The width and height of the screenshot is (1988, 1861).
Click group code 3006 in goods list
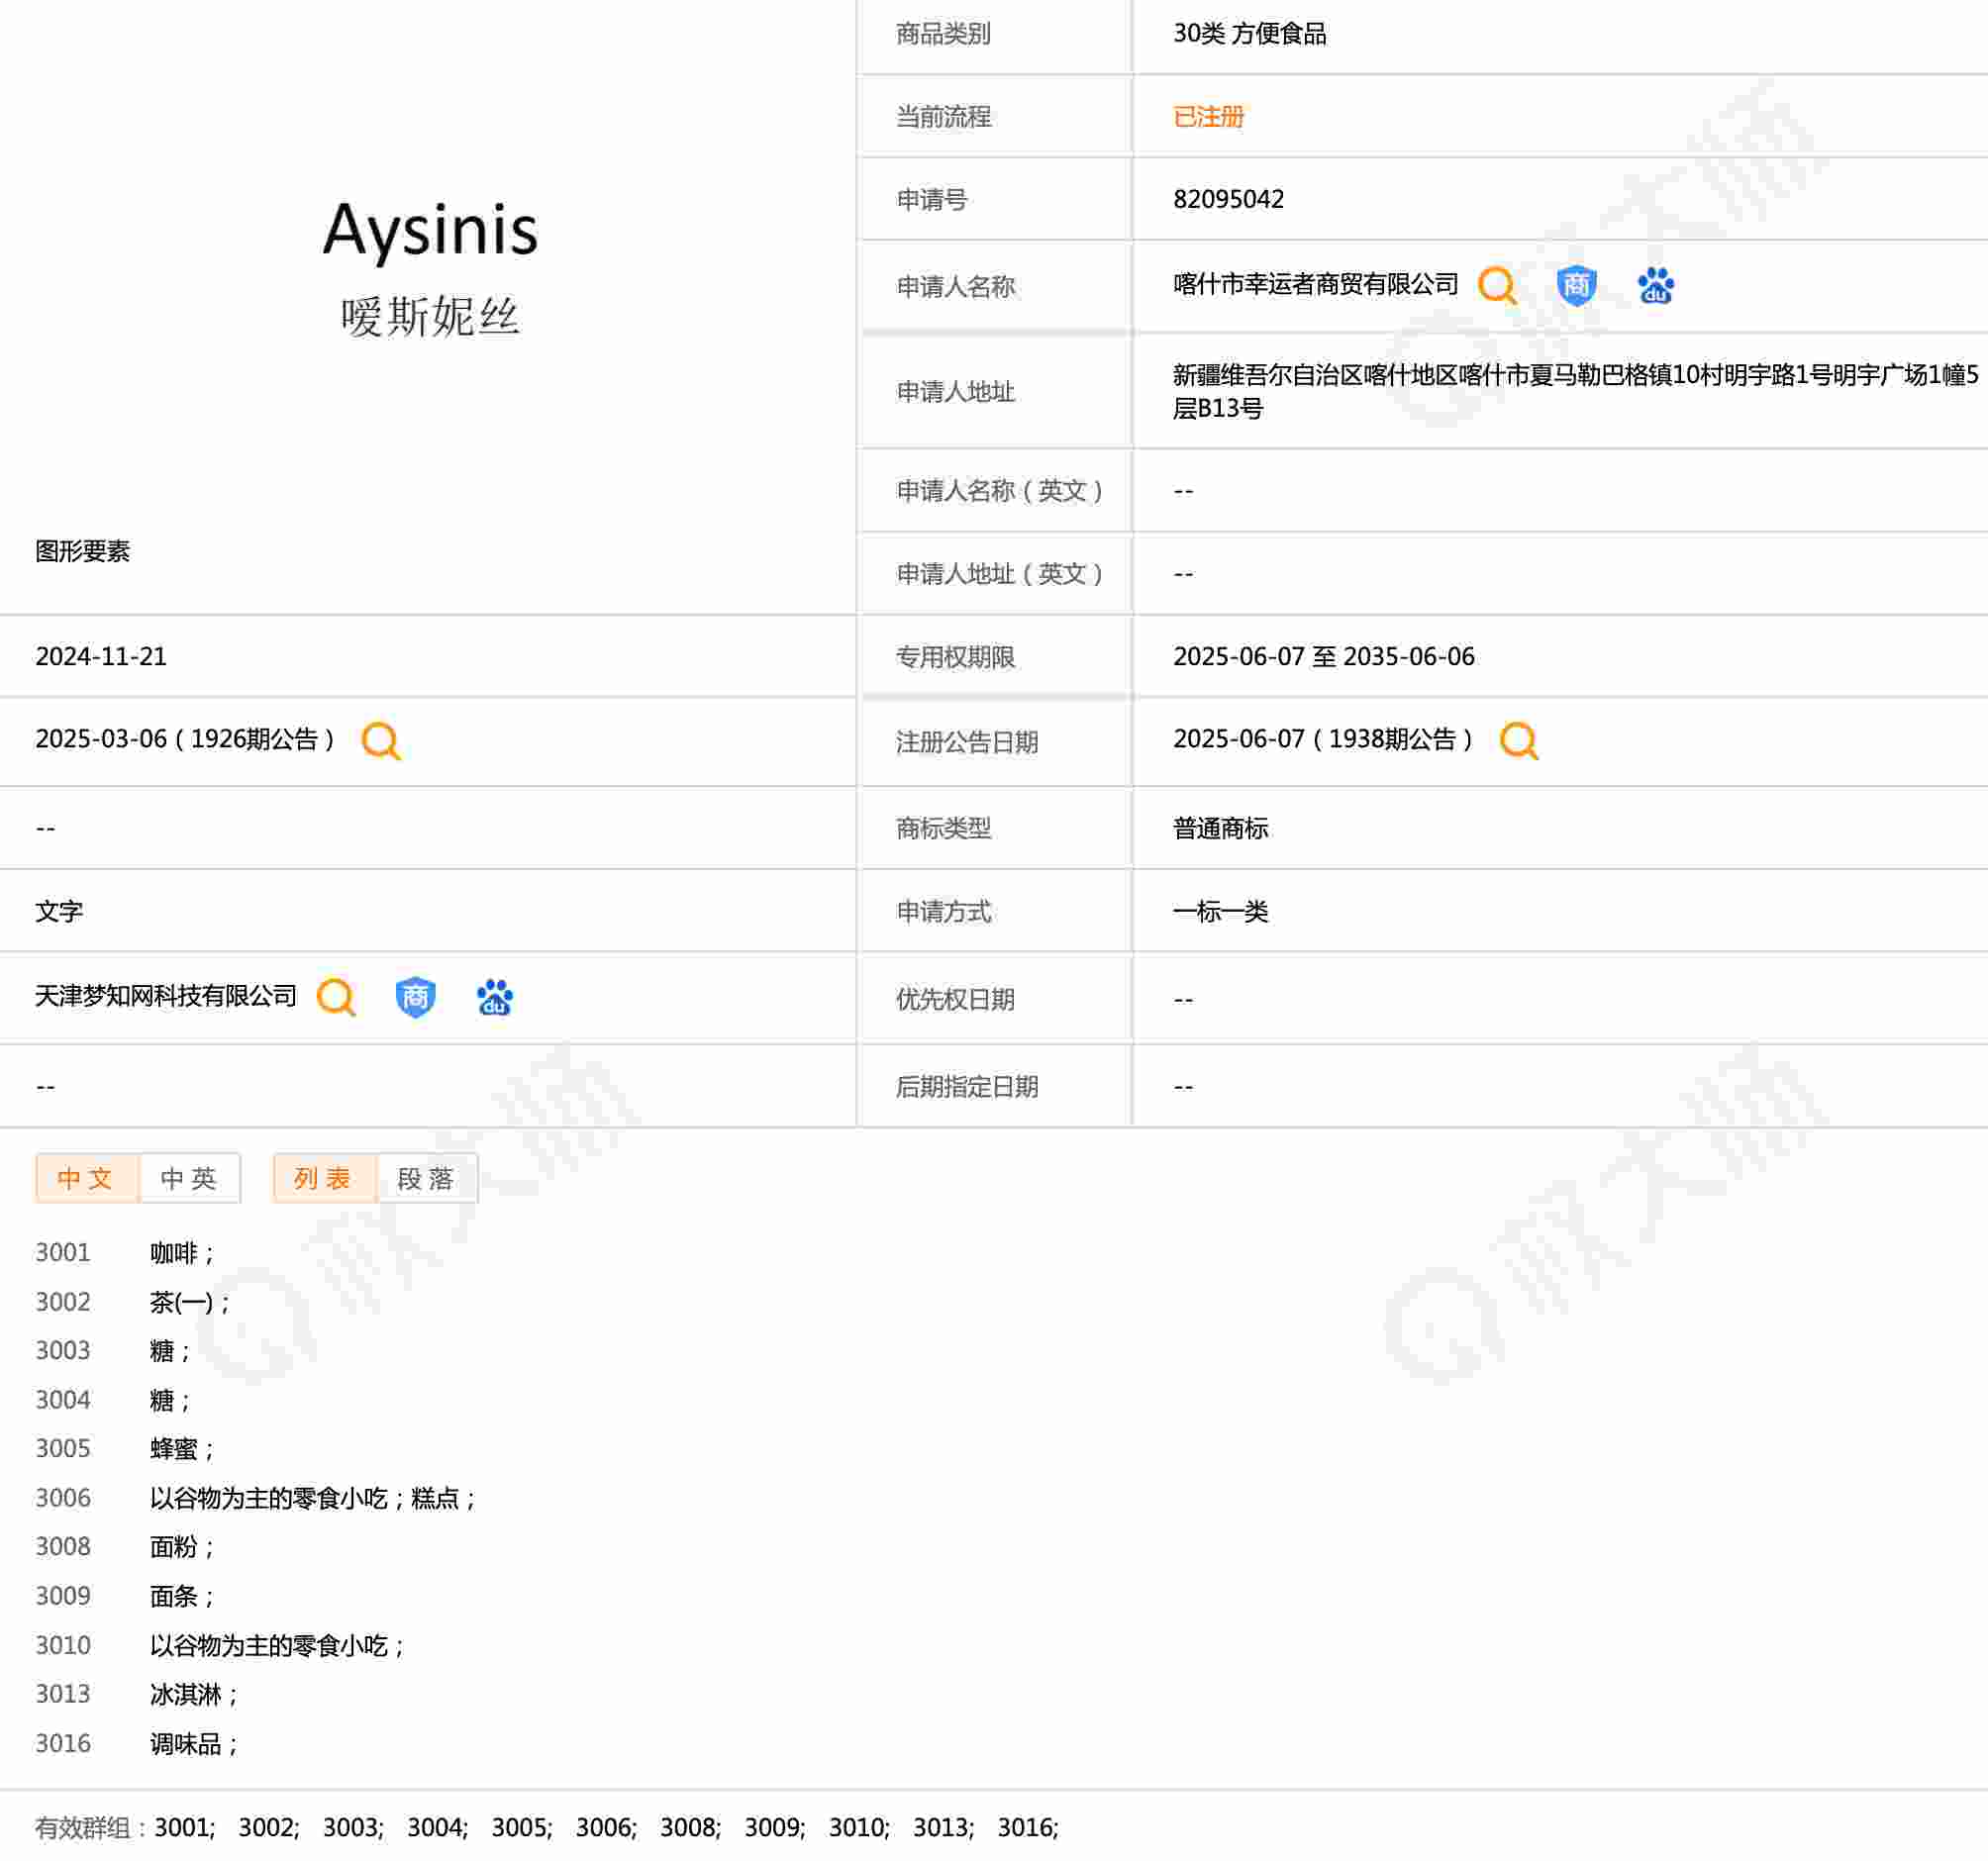tap(63, 1498)
